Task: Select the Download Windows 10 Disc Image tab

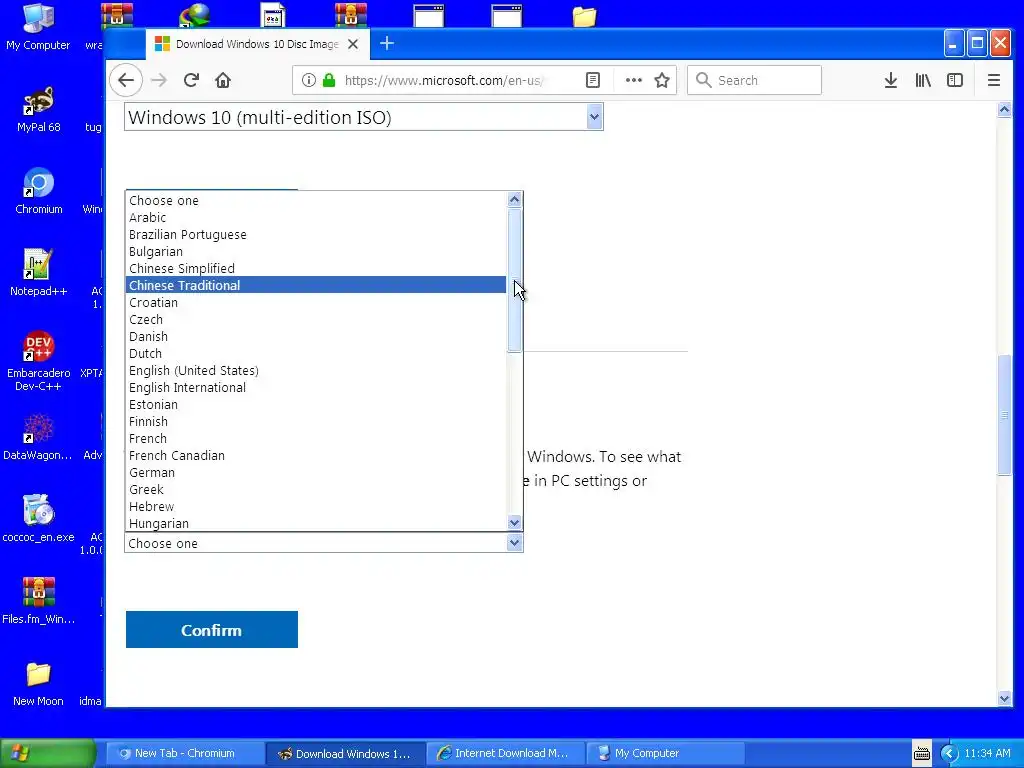Action: coord(257,44)
